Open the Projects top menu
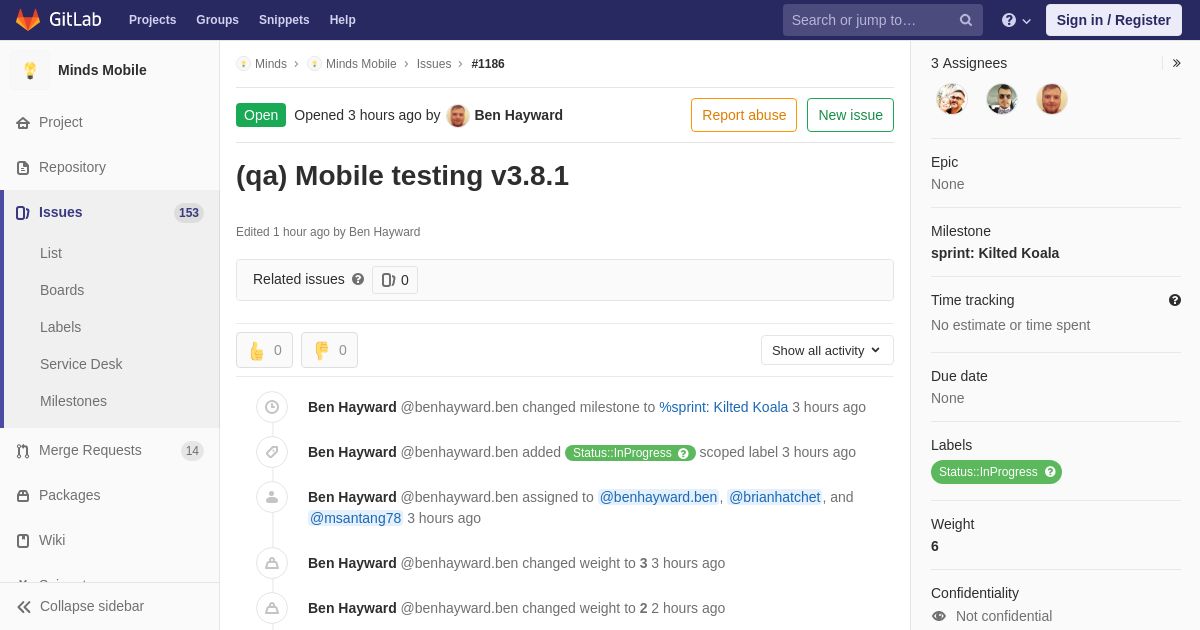This screenshot has height=630, width=1200. [x=152, y=20]
